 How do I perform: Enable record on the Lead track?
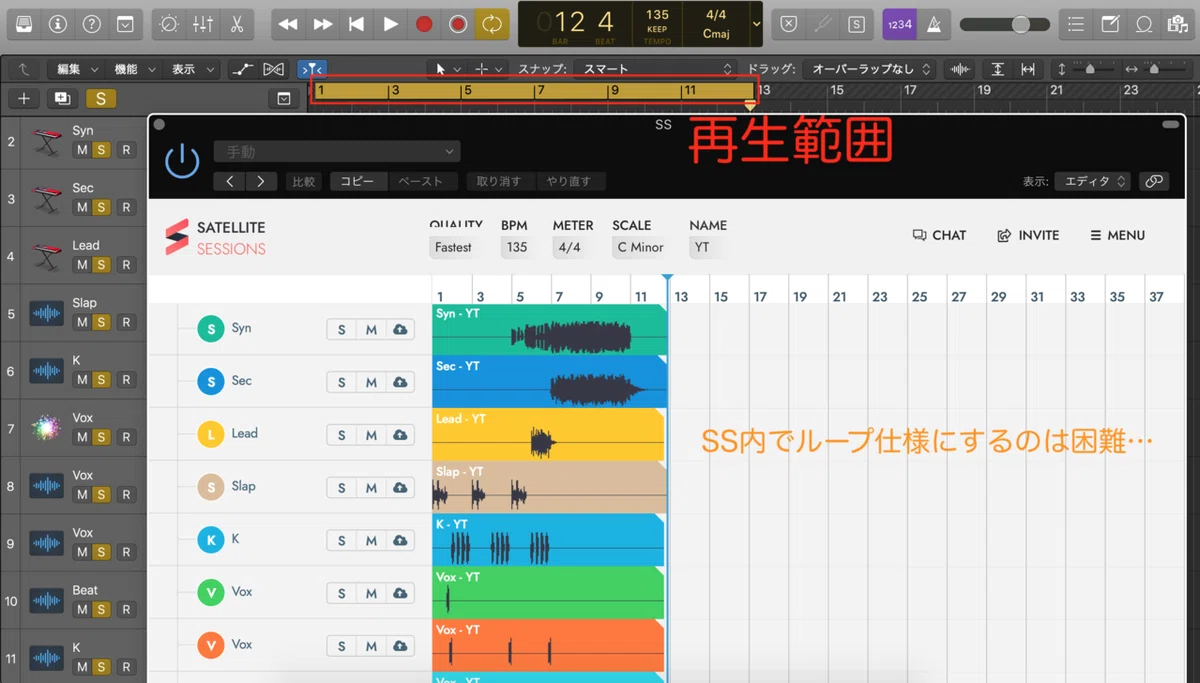click(126, 264)
